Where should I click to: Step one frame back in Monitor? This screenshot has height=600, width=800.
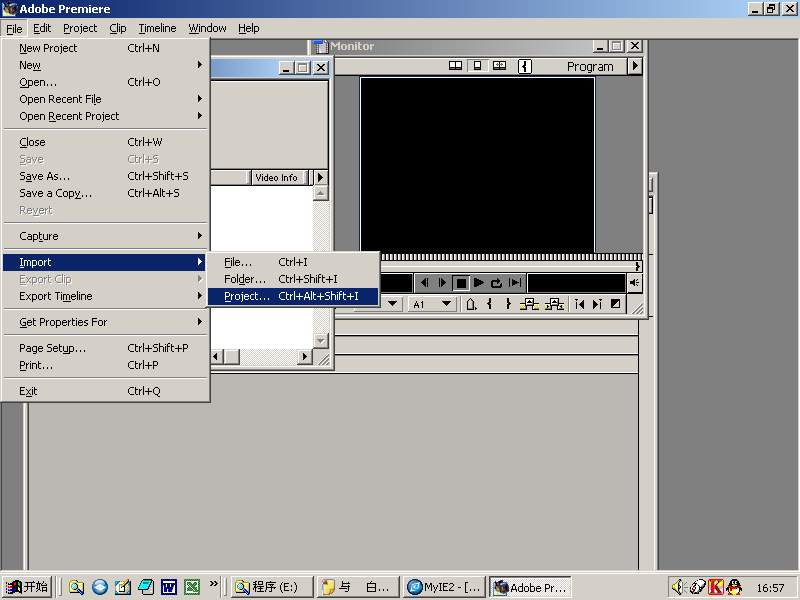pyautogui.click(x=424, y=283)
